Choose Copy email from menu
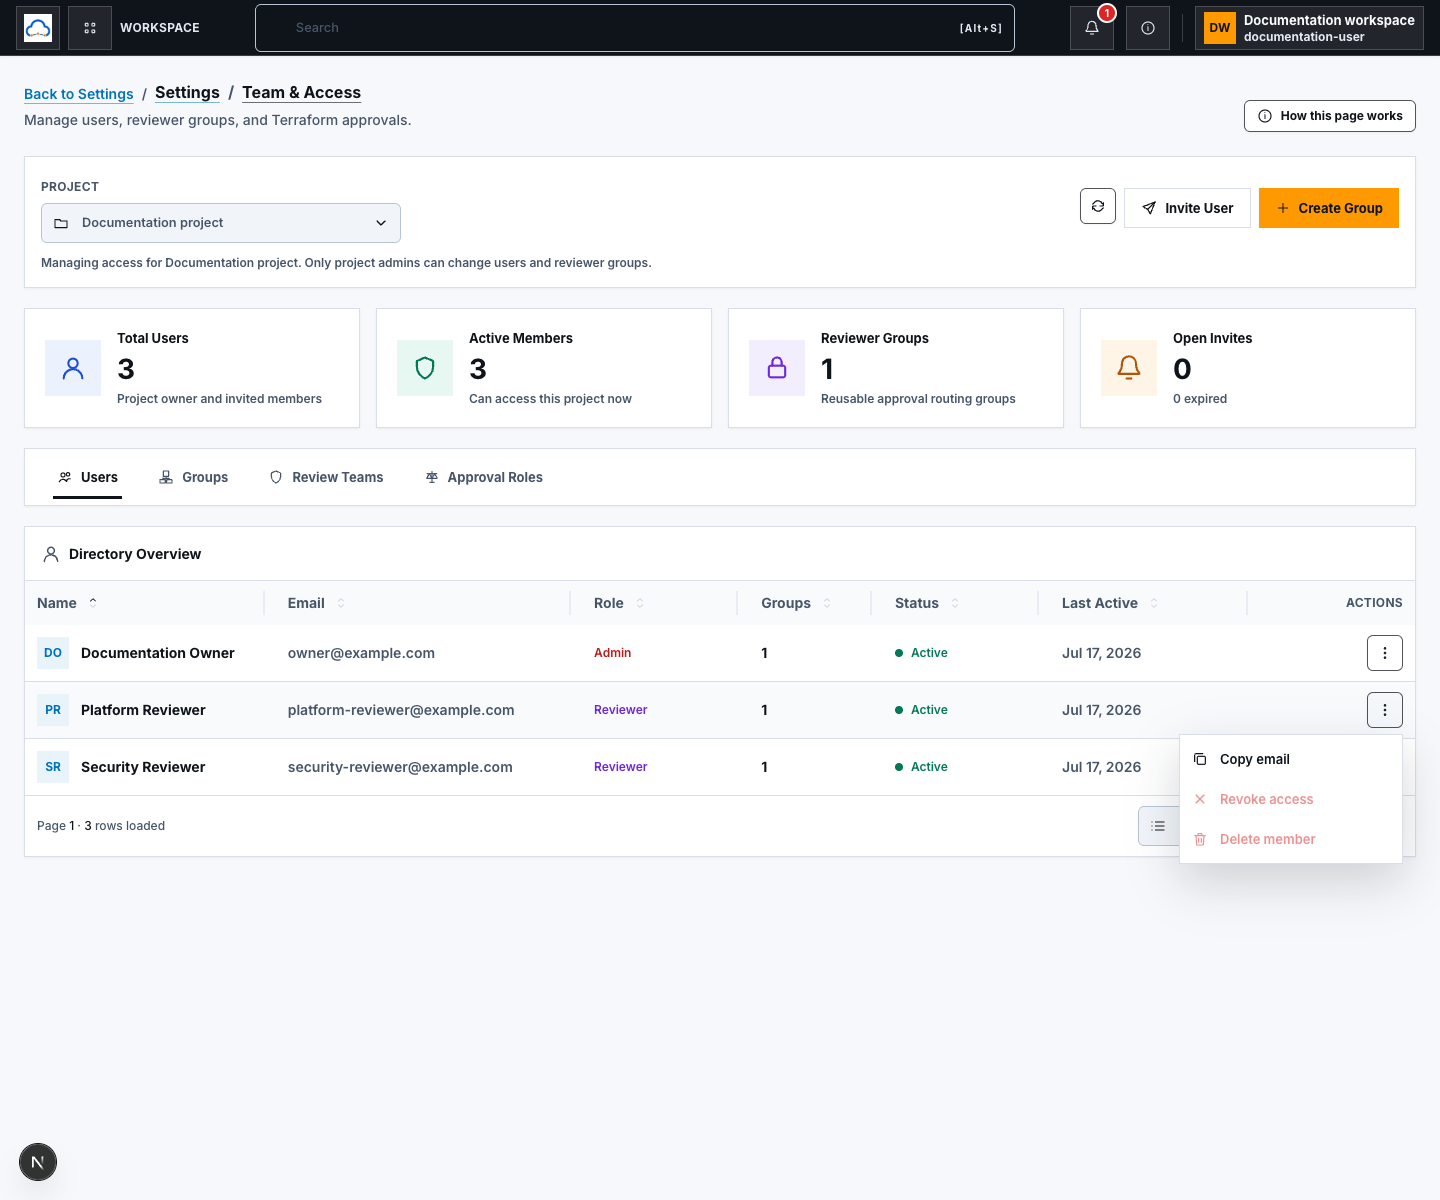1440x1200 pixels. coord(1291,759)
